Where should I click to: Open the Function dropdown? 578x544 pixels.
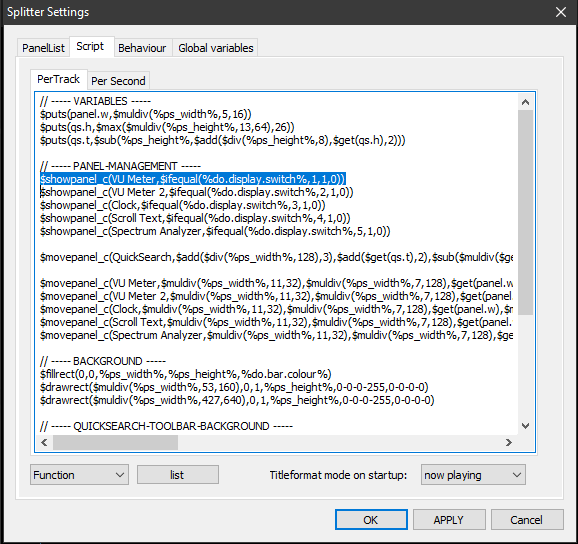79,475
